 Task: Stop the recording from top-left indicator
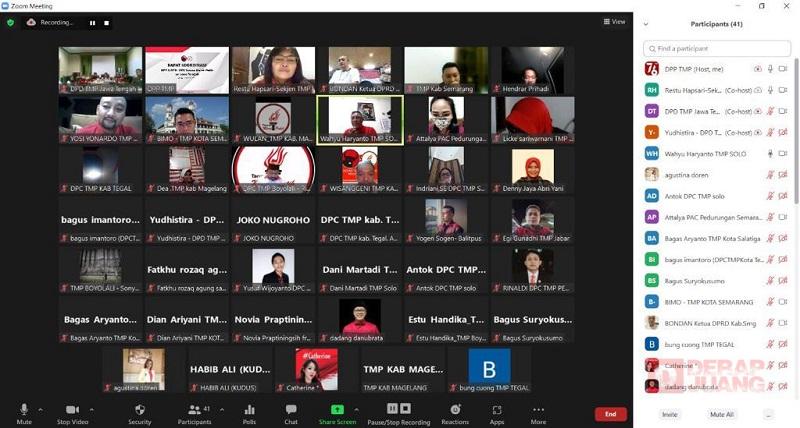pos(106,23)
